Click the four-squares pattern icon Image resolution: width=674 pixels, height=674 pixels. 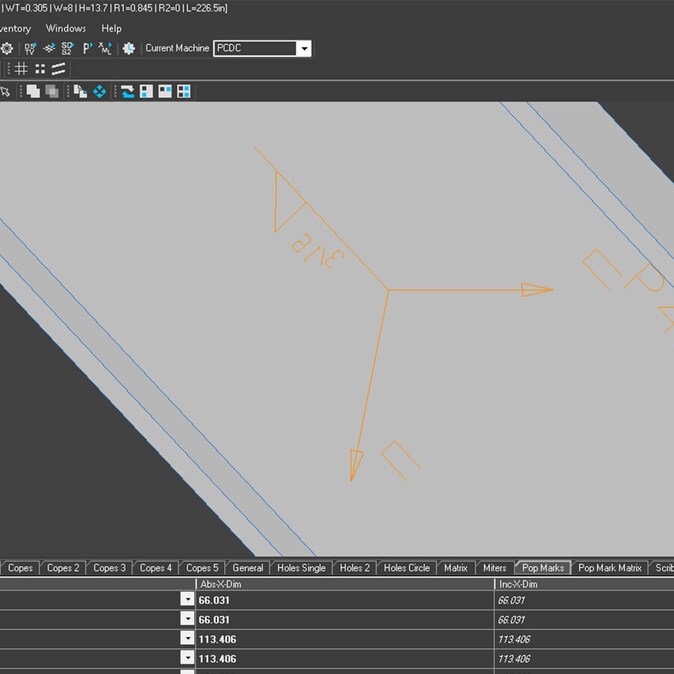(40, 69)
